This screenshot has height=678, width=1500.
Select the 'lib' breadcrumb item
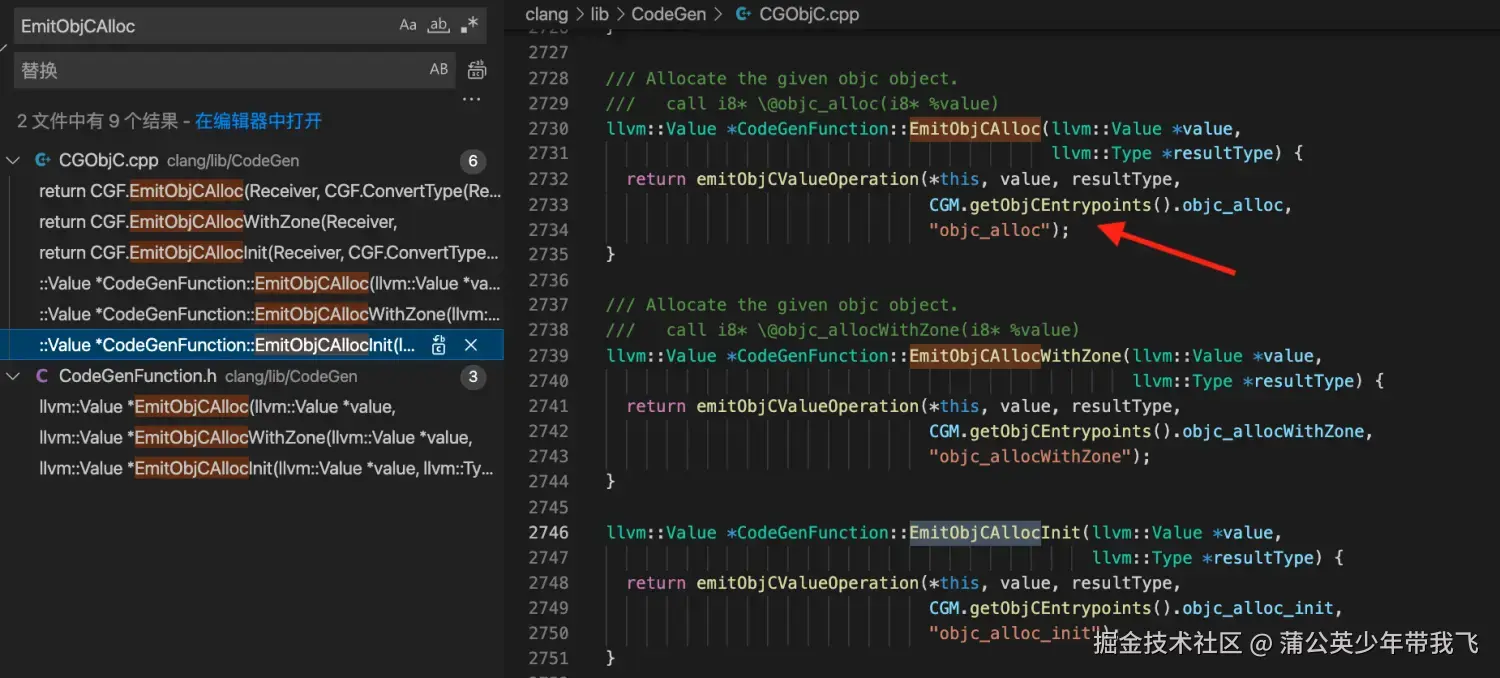point(601,14)
